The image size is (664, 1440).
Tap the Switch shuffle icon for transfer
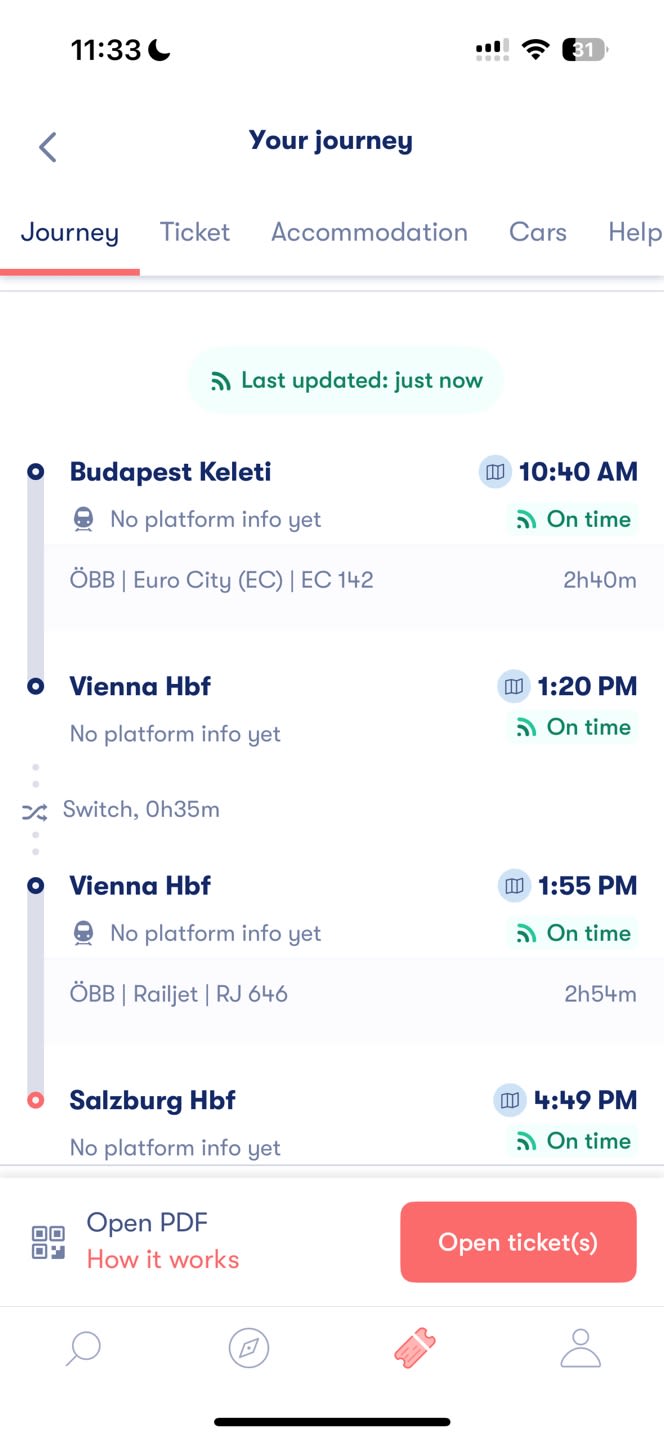click(34, 812)
